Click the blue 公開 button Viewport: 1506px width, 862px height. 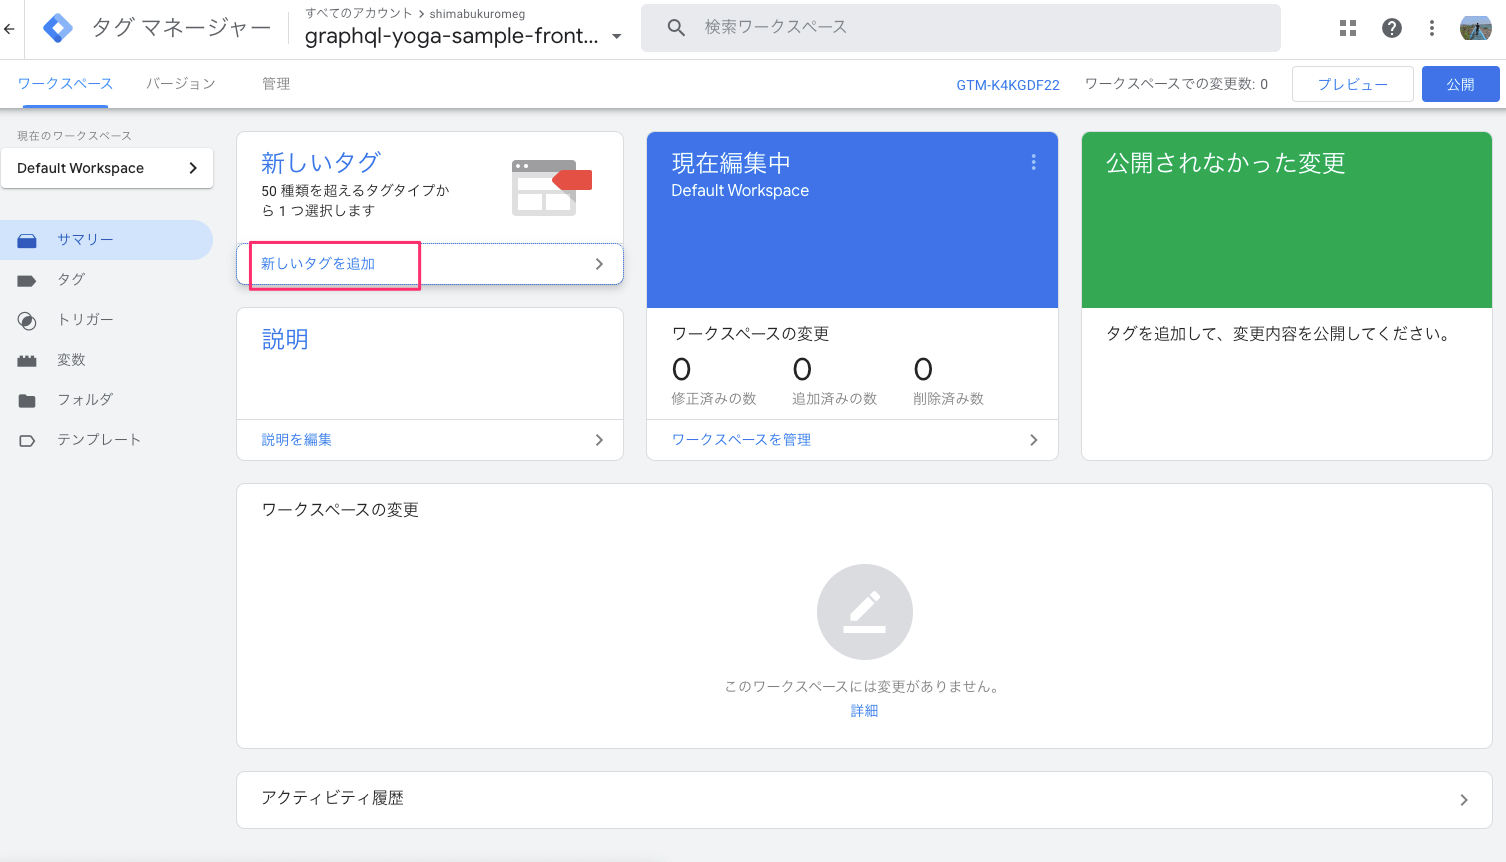point(1460,83)
